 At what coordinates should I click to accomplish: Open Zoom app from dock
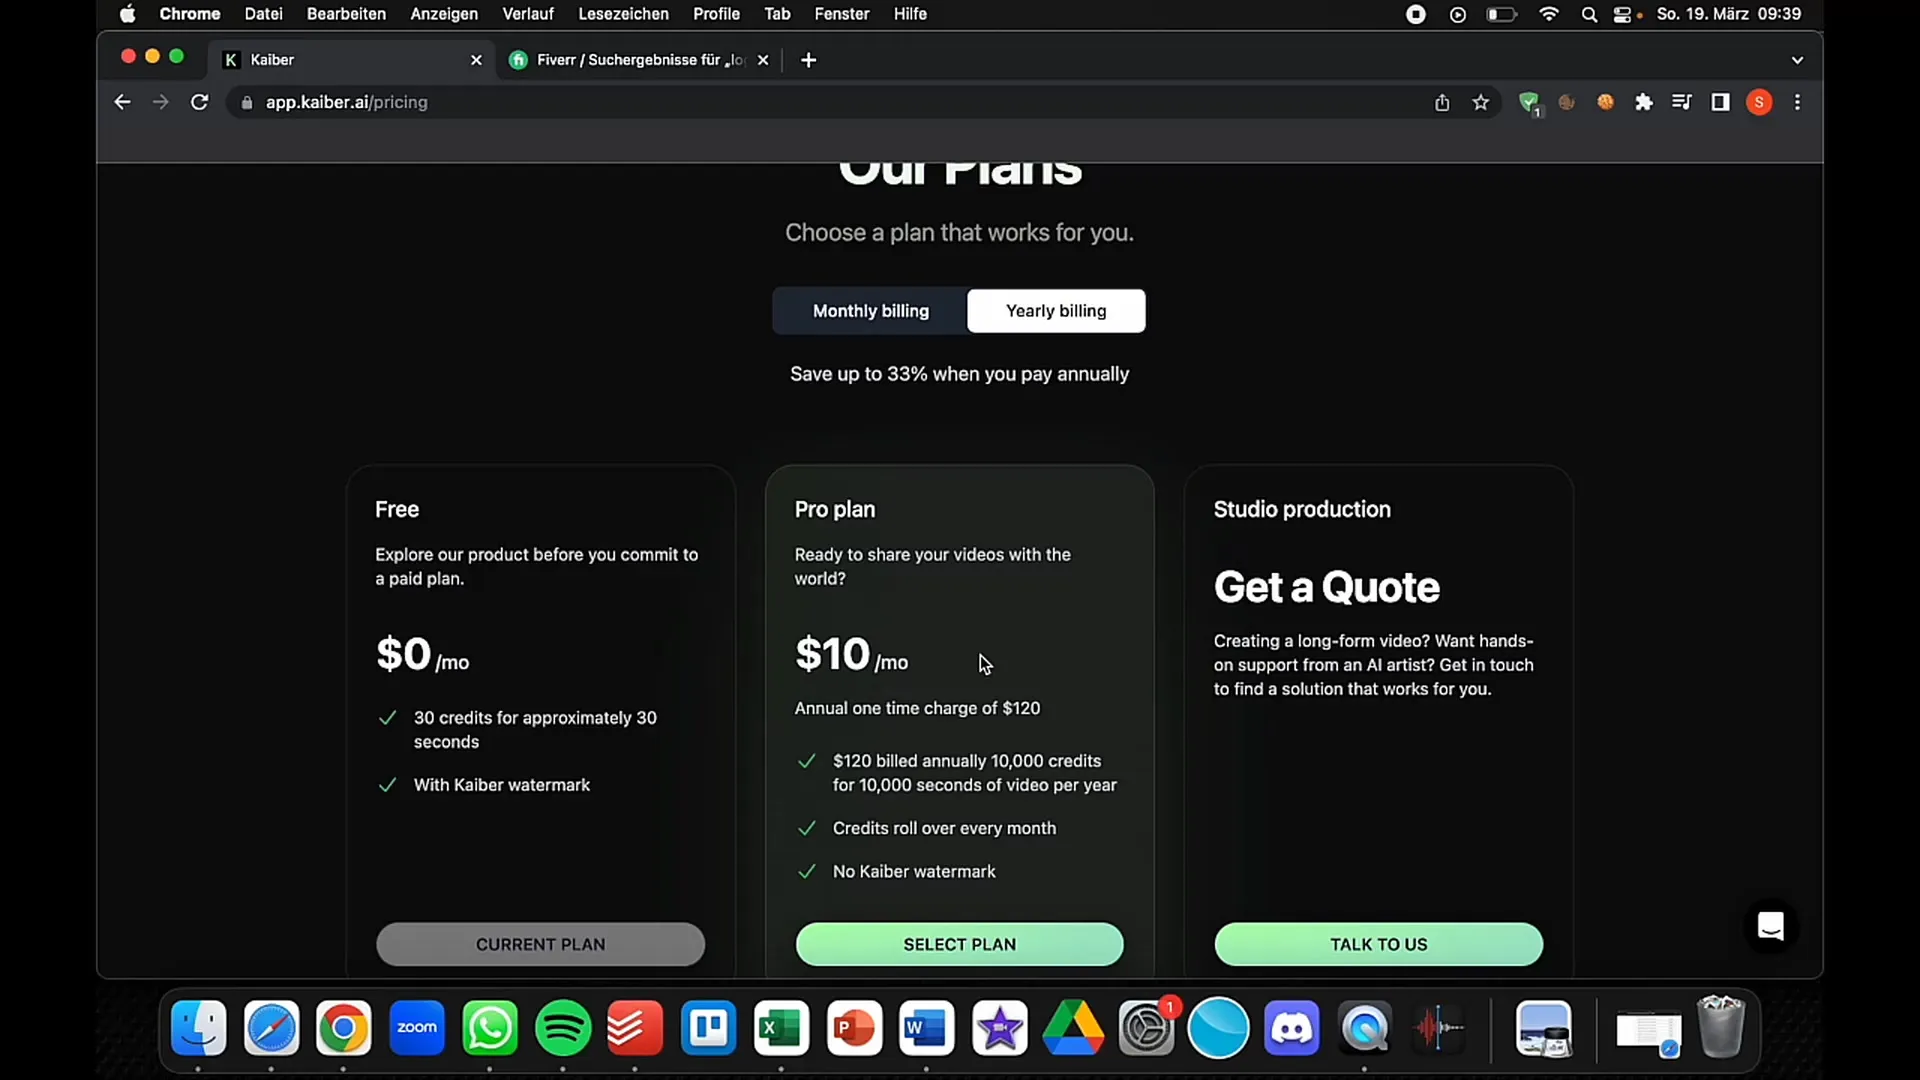click(x=417, y=1027)
